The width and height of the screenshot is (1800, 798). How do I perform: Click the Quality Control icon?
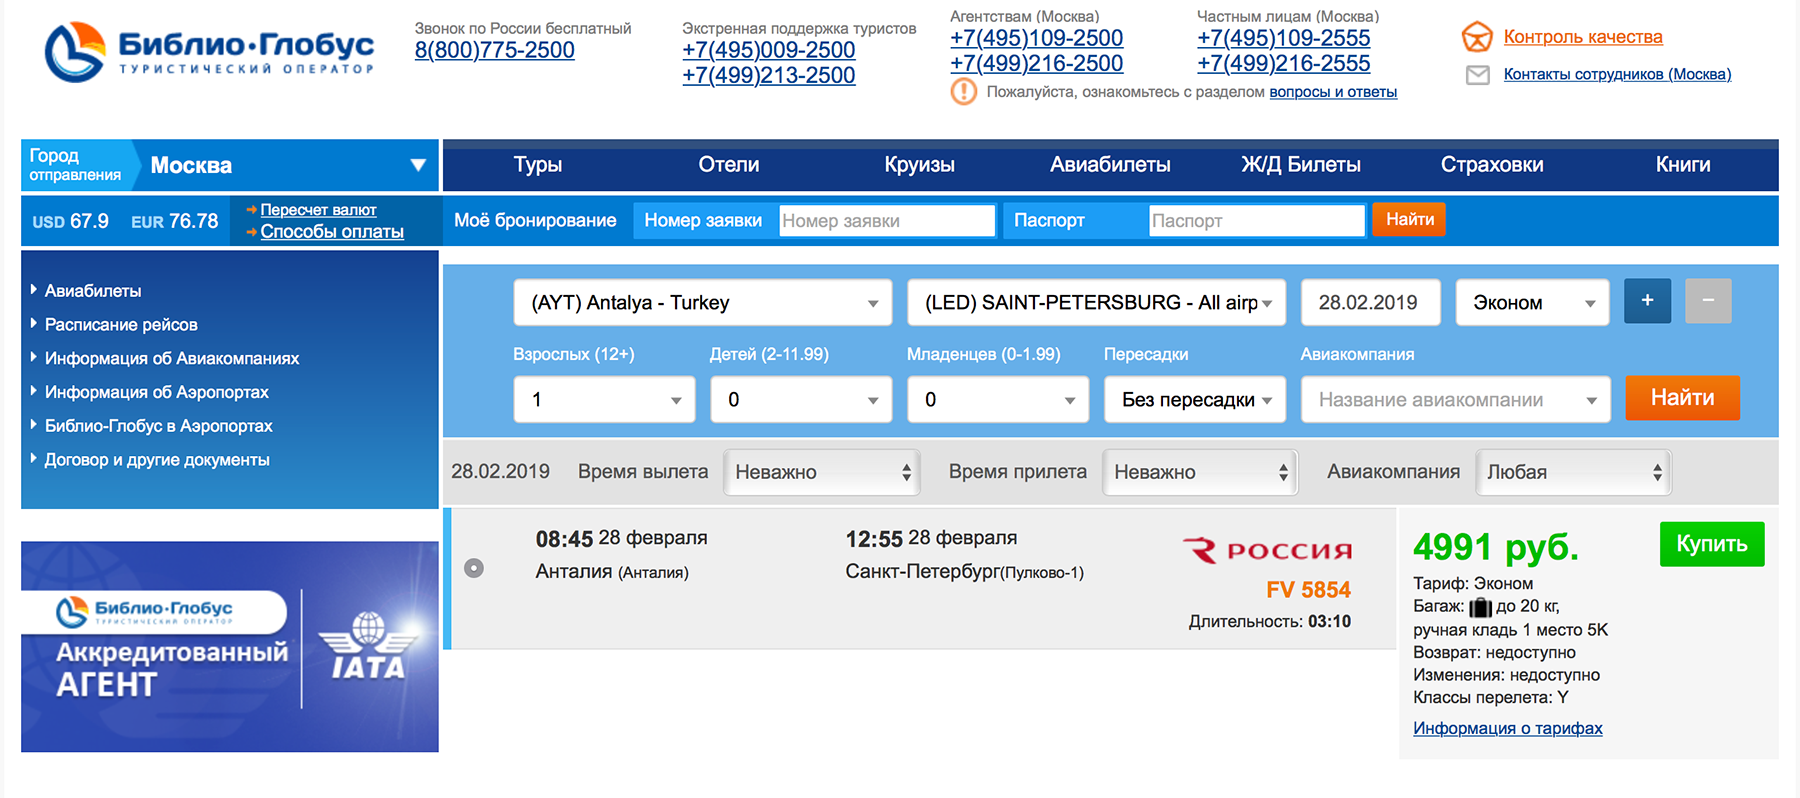1477,37
